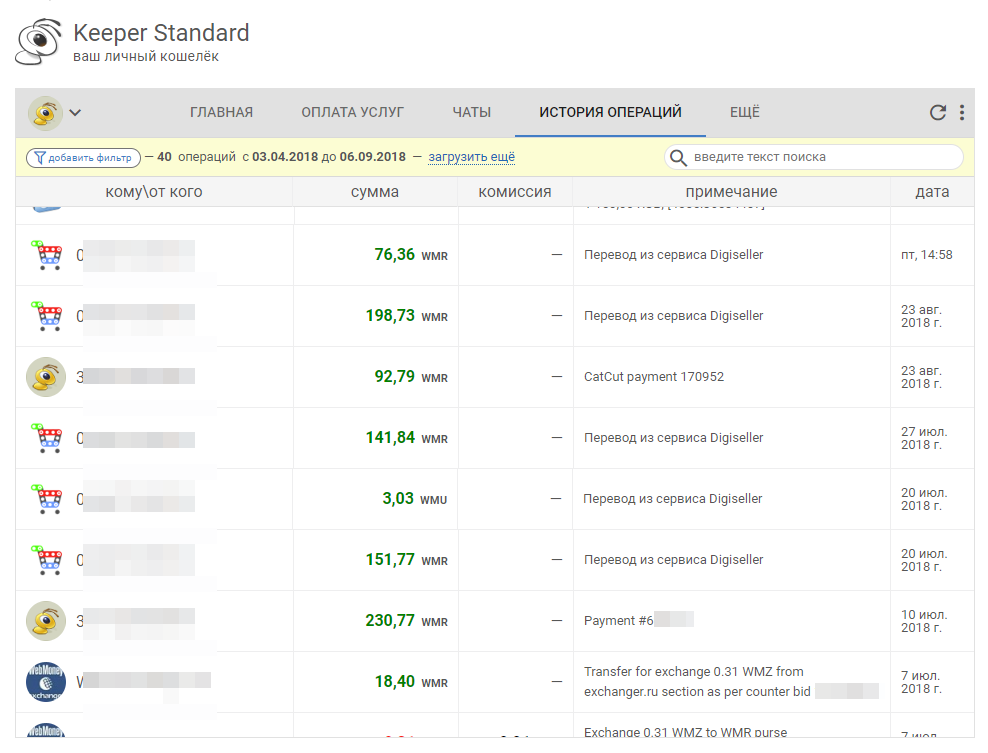This screenshot has width=988, height=753.
Task: Select the 92,79 WMR amount
Action: [x=411, y=377]
